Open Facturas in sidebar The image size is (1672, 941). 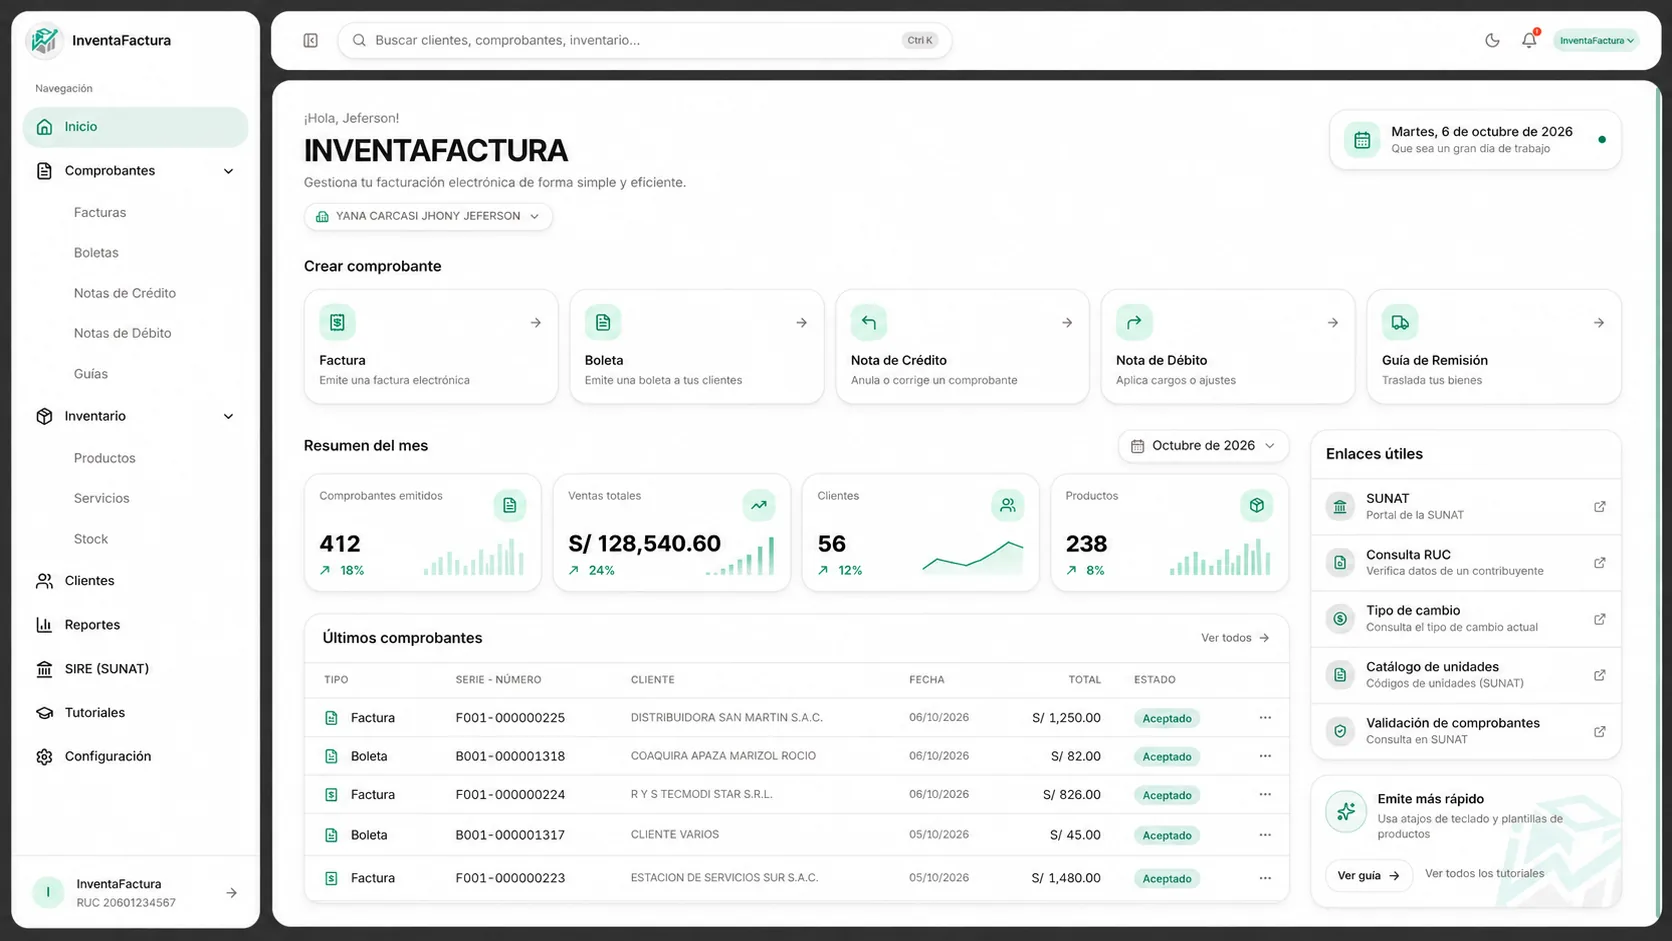(100, 212)
